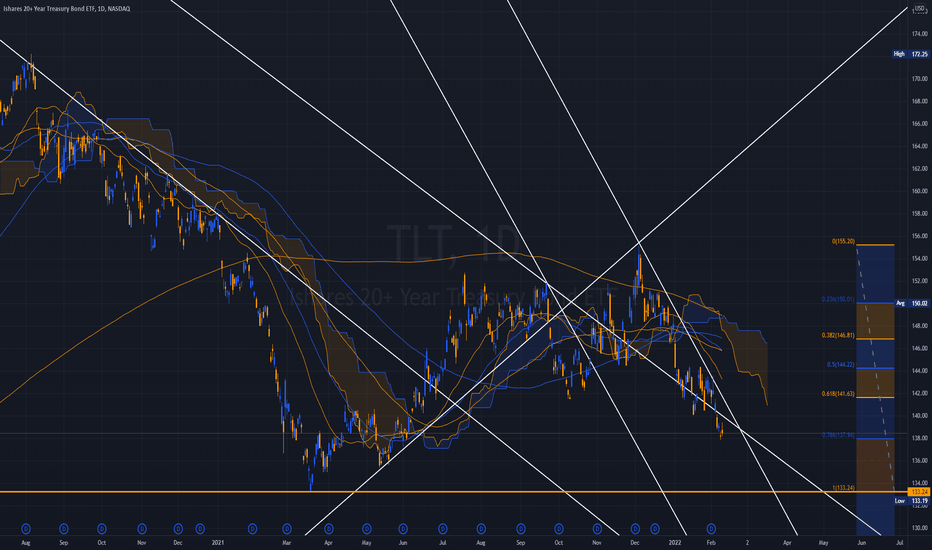Click the Jul label beside 2022's Jun
Screen dimensions: 932x550
(899, 542)
